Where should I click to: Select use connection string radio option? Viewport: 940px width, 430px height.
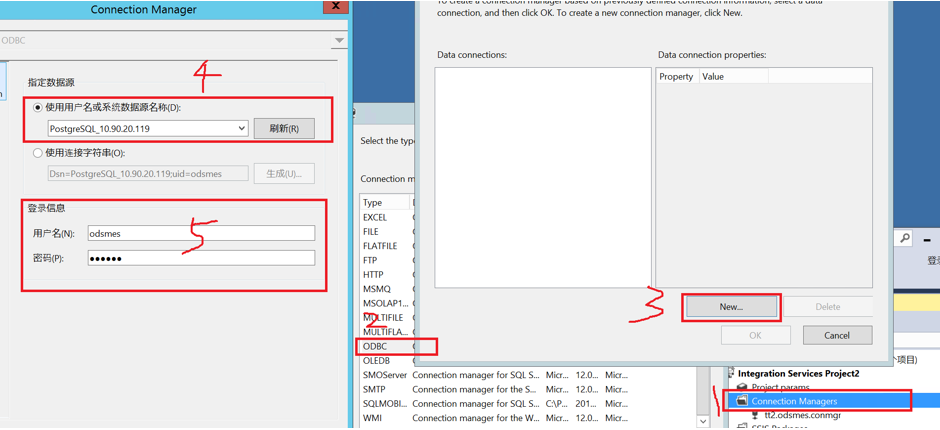[x=38, y=153]
